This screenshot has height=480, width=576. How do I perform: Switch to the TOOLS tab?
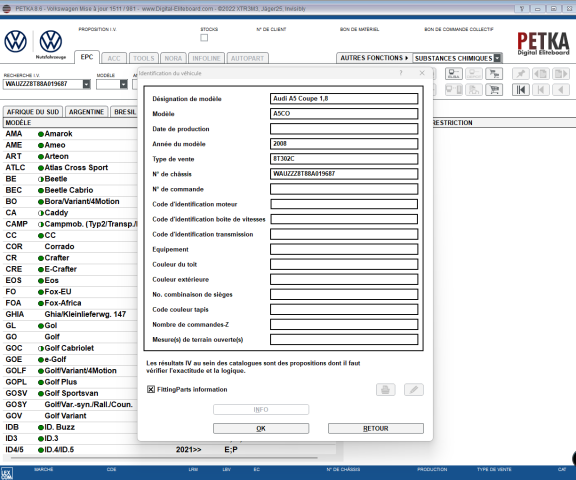click(144, 58)
